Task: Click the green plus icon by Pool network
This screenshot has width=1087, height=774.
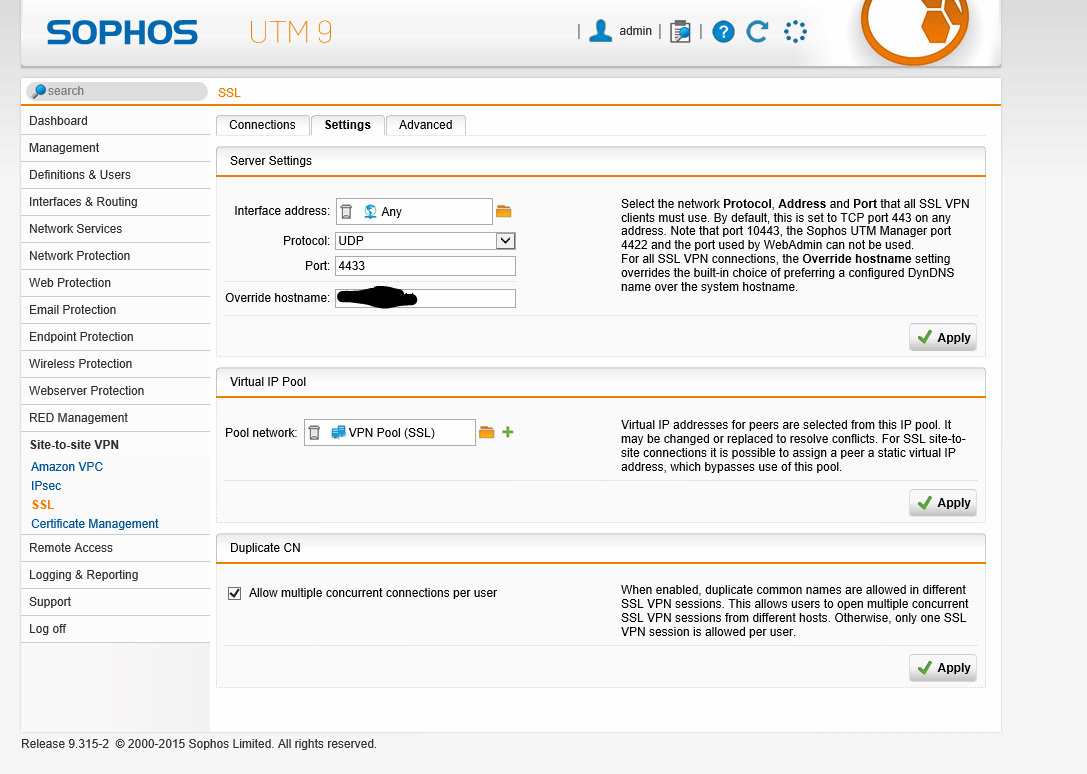Action: (x=508, y=432)
